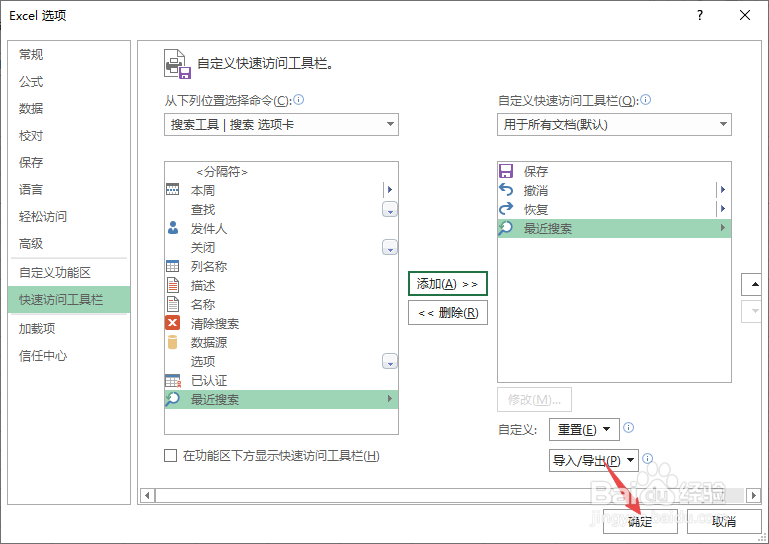This screenshot has width=769, height=544.
Task: Click the 添加(A) >> button
Action: click(x=448, y=284)
